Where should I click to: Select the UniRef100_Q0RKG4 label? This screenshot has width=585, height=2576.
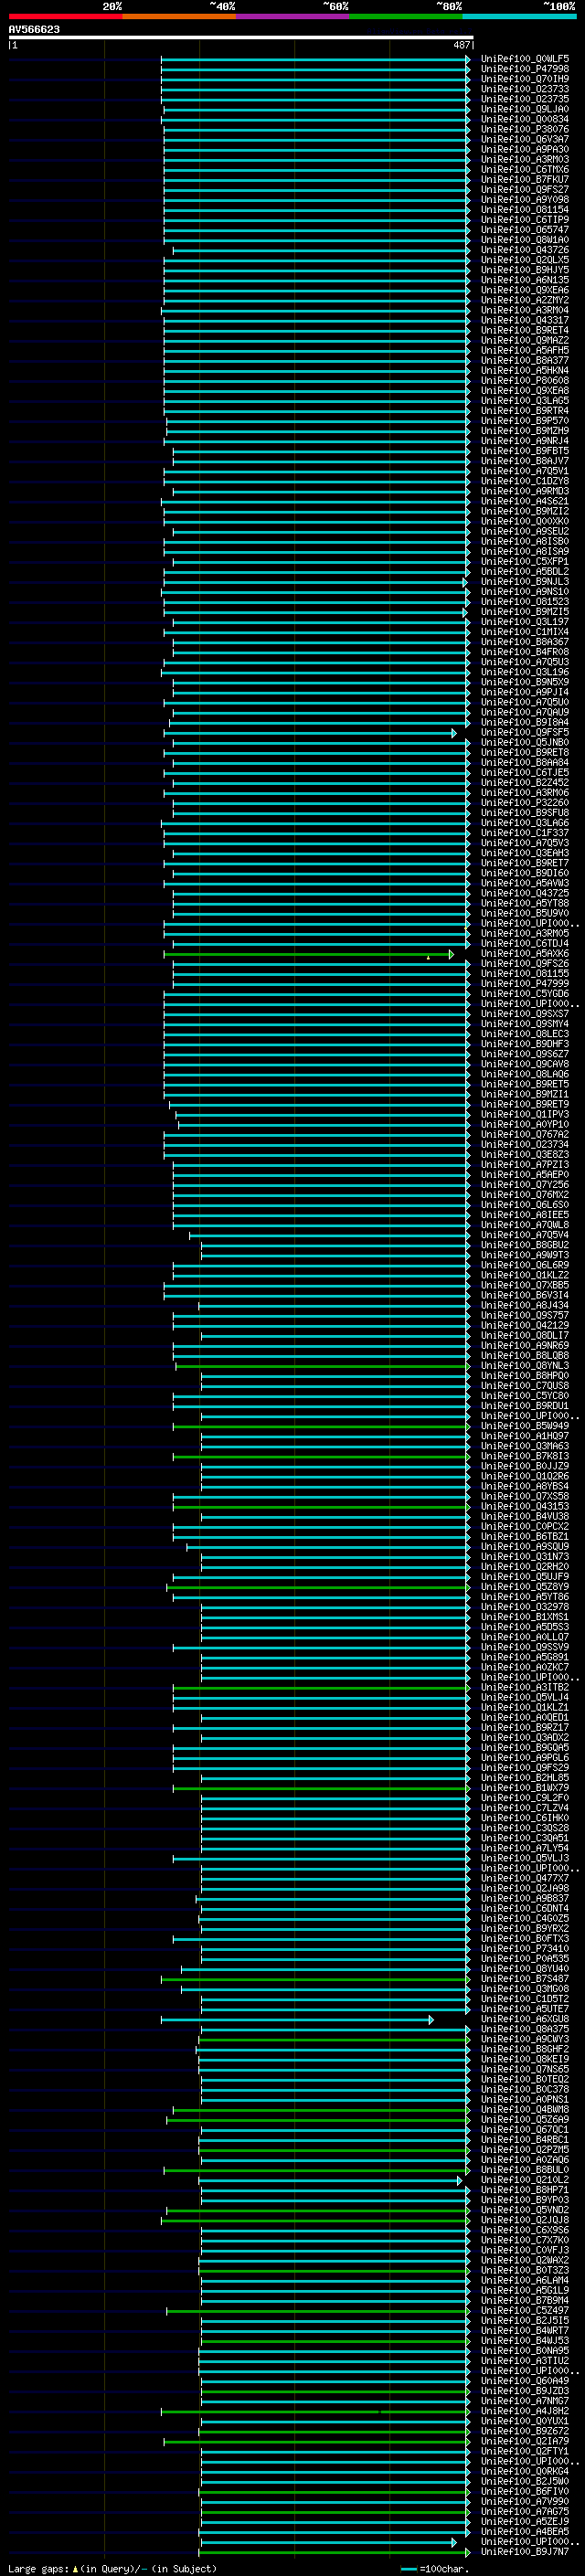click(x=525, y=2472)
